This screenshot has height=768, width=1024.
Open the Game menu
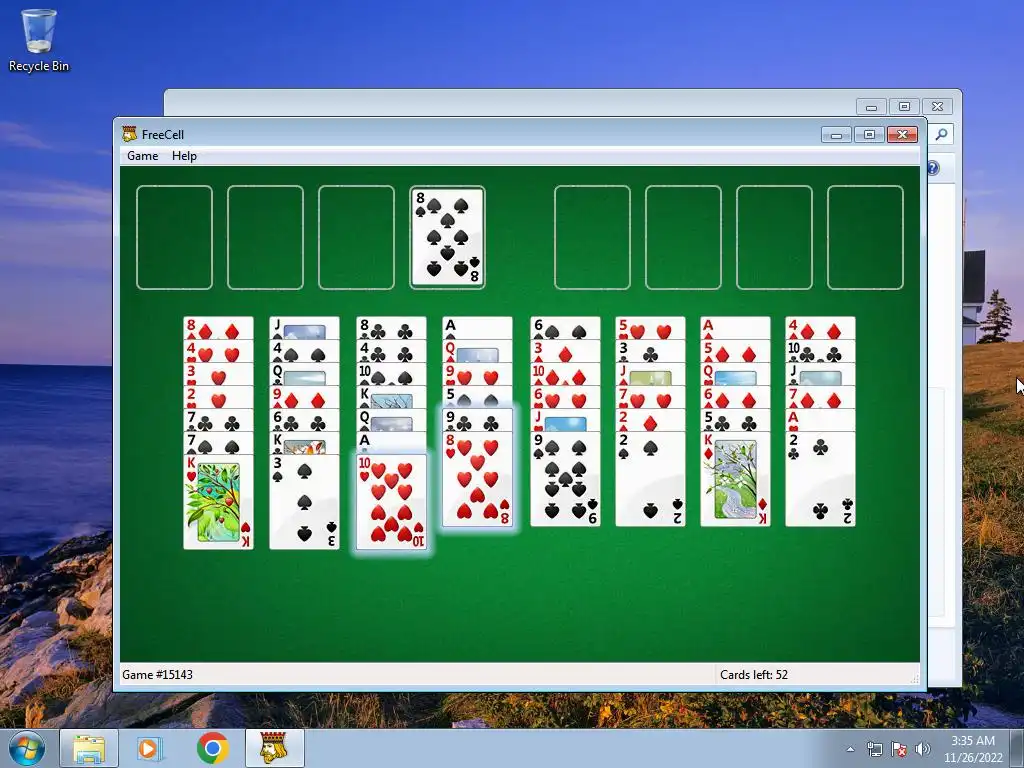pyautogui.click(x=142, y=155)
